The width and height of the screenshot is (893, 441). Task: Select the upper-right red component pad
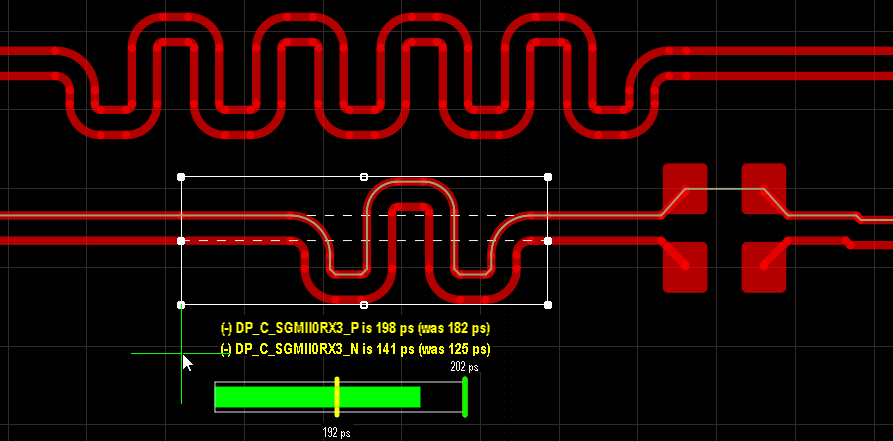click(x=764, y=189)
